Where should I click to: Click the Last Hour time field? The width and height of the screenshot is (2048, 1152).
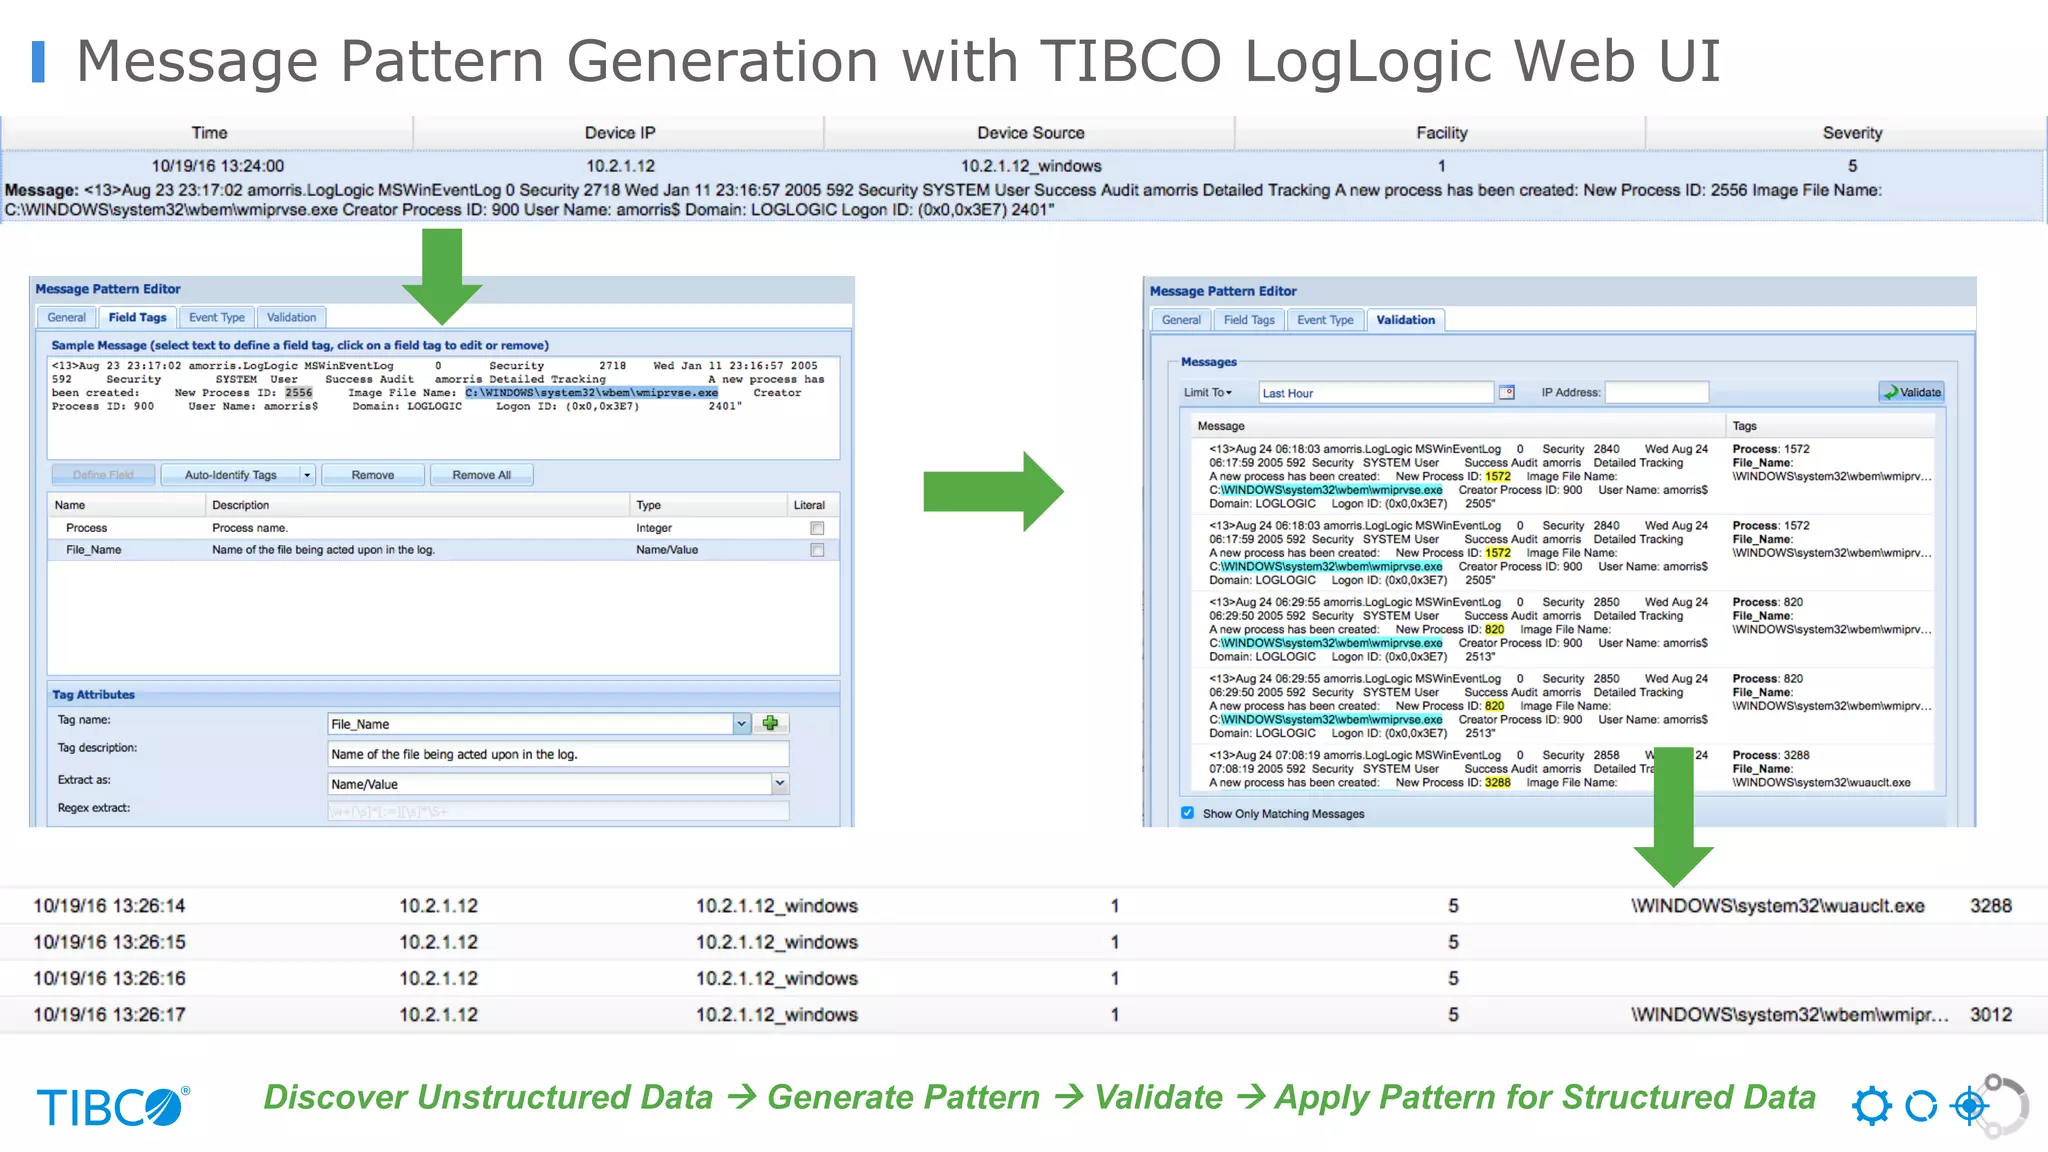(1375, 393)
